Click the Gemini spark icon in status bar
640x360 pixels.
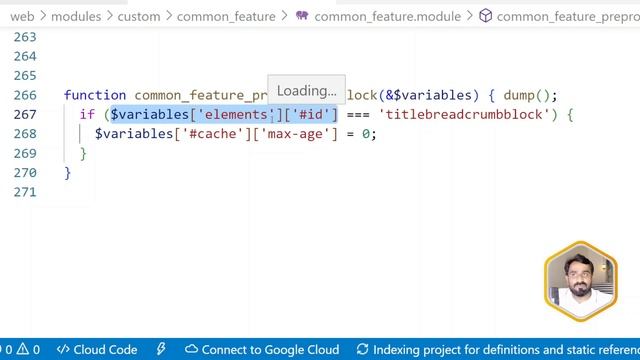(x=161, y=349)
